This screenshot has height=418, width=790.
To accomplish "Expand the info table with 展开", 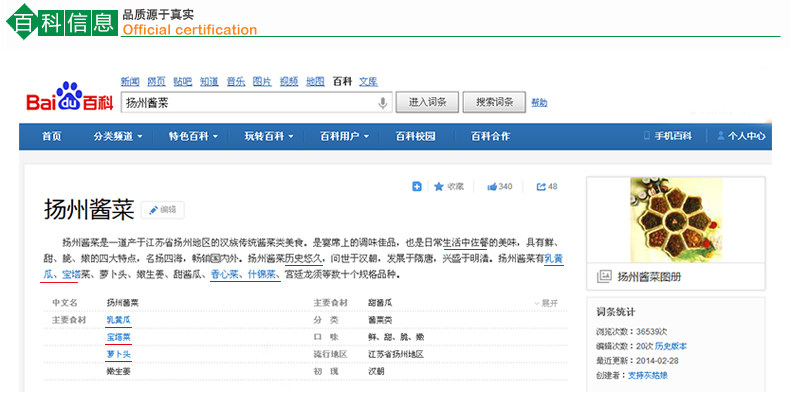I will point(546,303).
